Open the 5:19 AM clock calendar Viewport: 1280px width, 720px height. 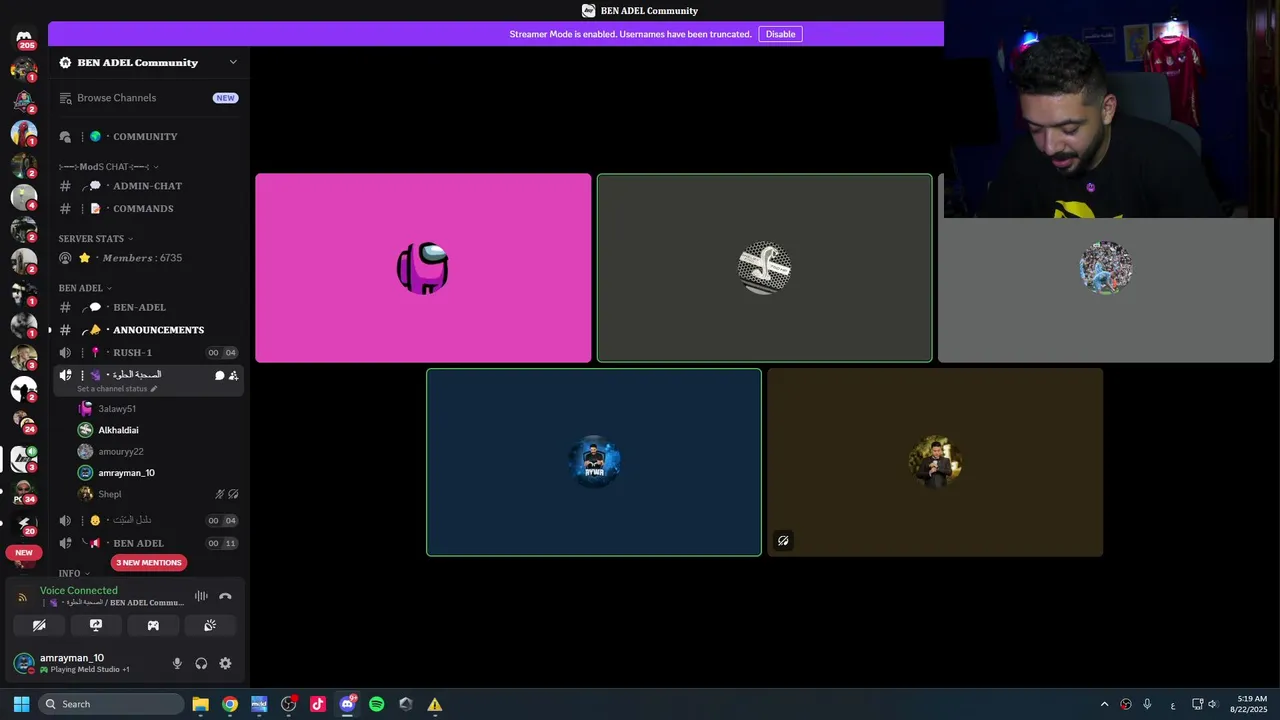coord(1250,704)
